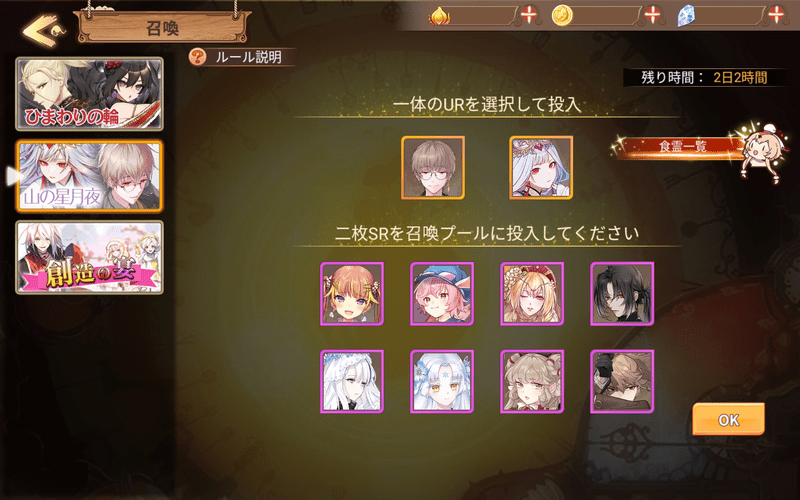
Task: Switch to the 創造の宴 summon banner
Action: 90,257
